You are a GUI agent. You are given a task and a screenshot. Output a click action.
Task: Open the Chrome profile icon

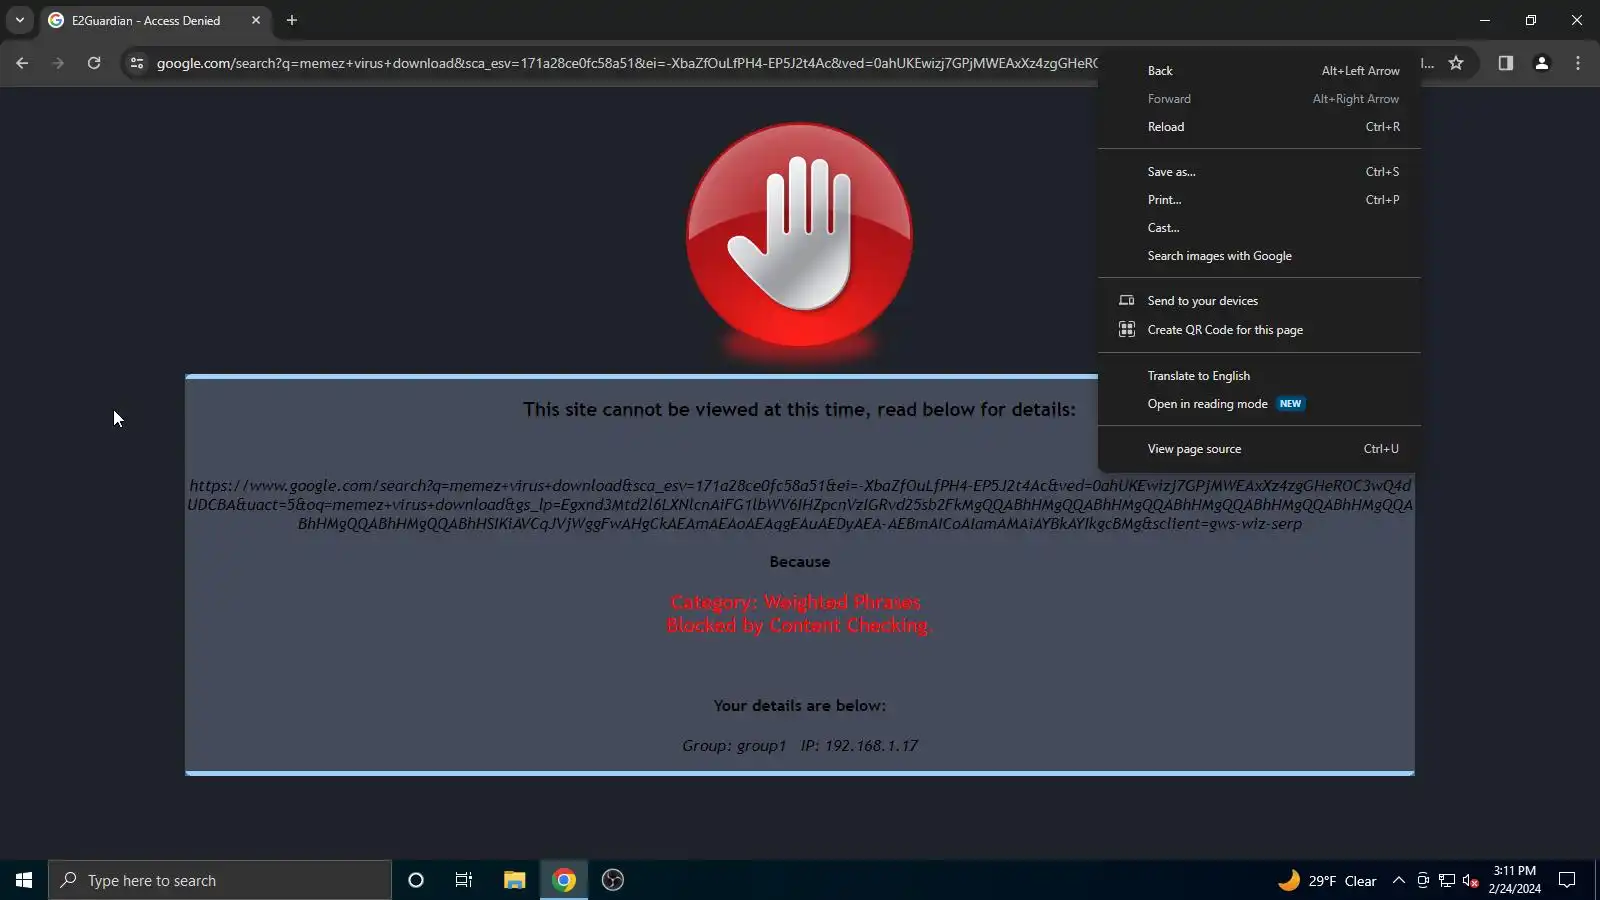[1541, 63]
